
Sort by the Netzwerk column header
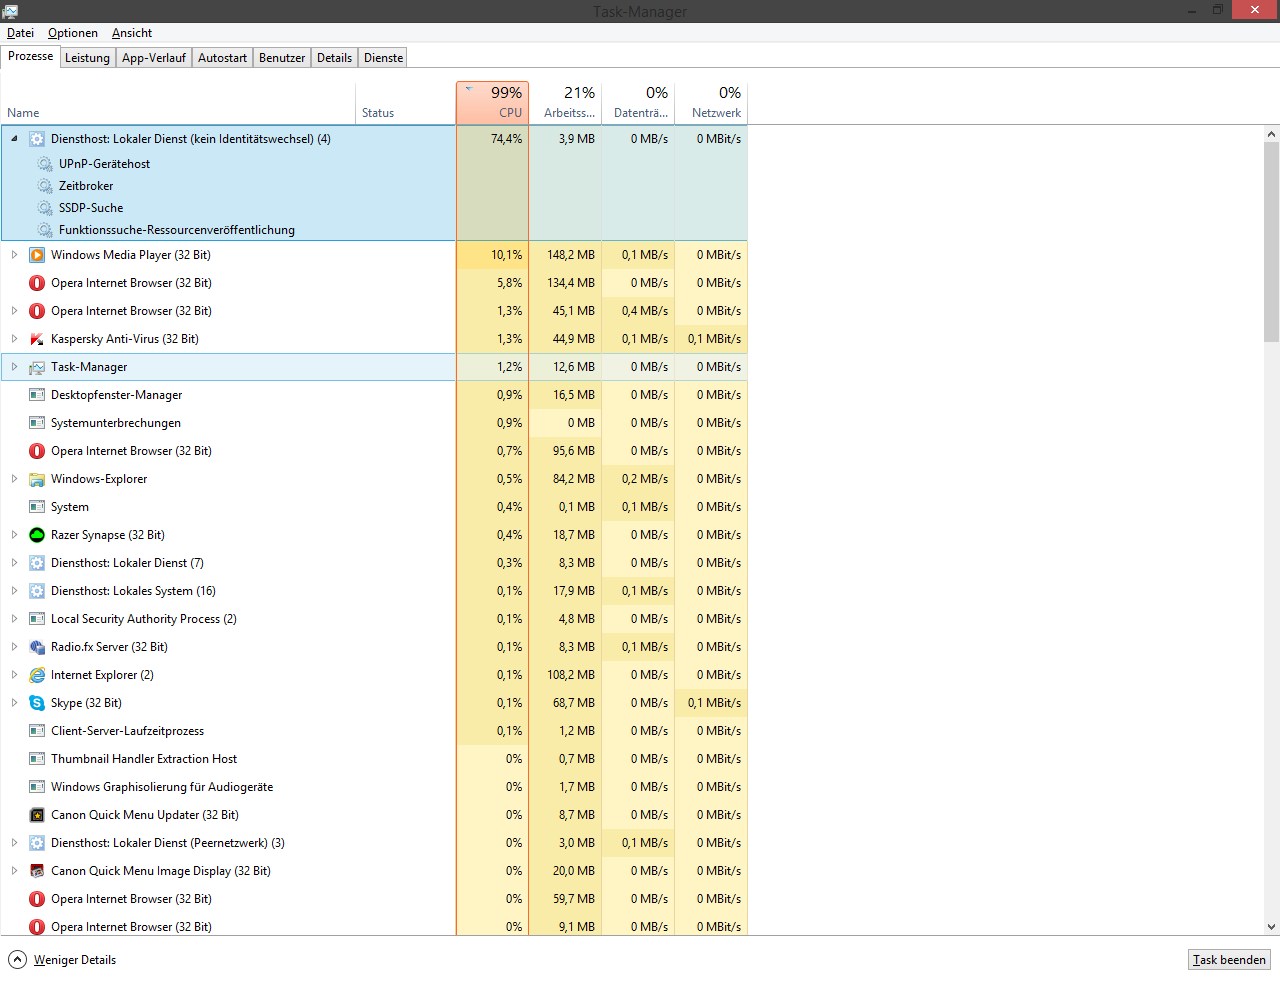712,103
